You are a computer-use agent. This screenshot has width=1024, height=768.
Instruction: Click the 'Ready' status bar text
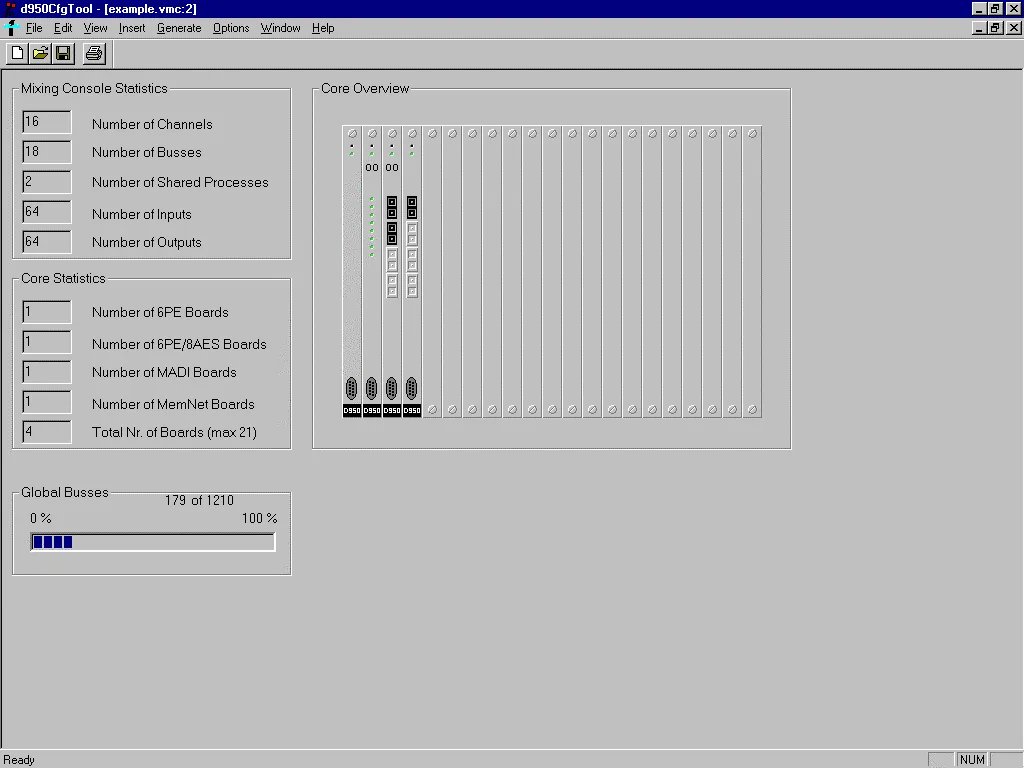[x=19, y=760]
